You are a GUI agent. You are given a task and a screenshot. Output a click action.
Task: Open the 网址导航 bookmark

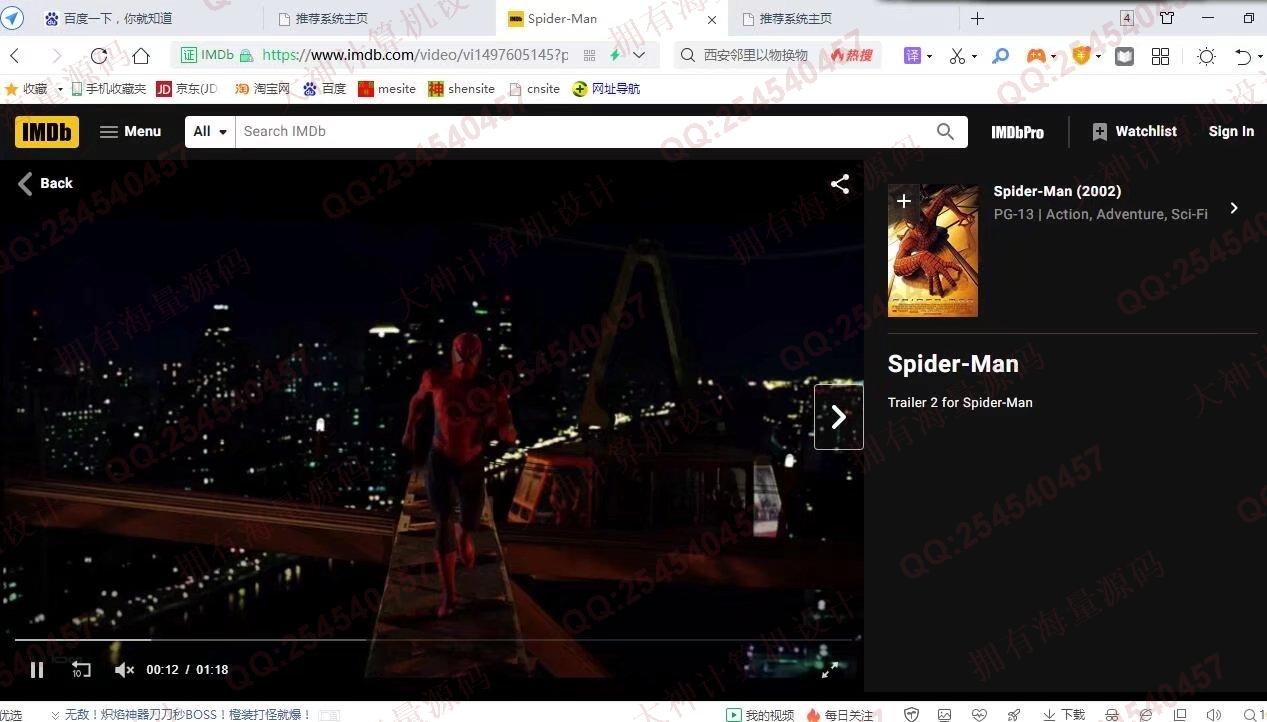(x=606, y=89)
